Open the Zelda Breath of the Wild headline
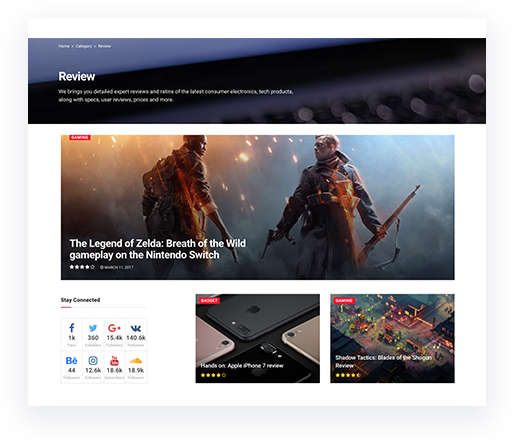Screen dimensions: 514x444 tap(158, 249)
